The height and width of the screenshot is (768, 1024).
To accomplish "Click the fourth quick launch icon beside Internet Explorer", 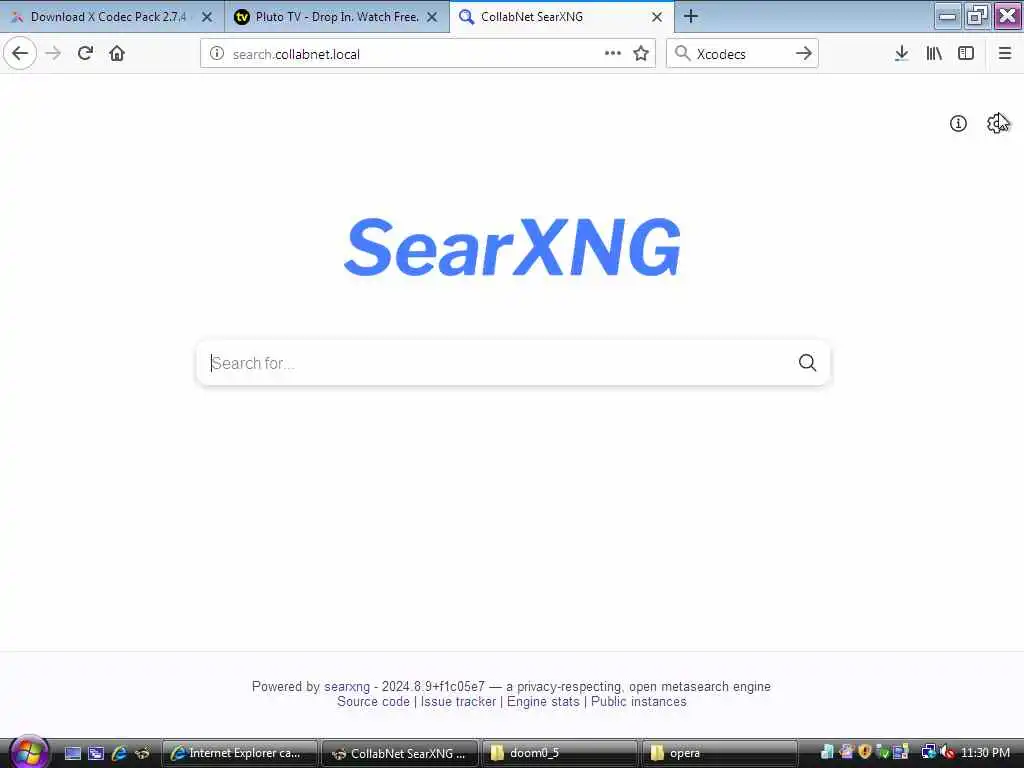I will pos(142,753).
